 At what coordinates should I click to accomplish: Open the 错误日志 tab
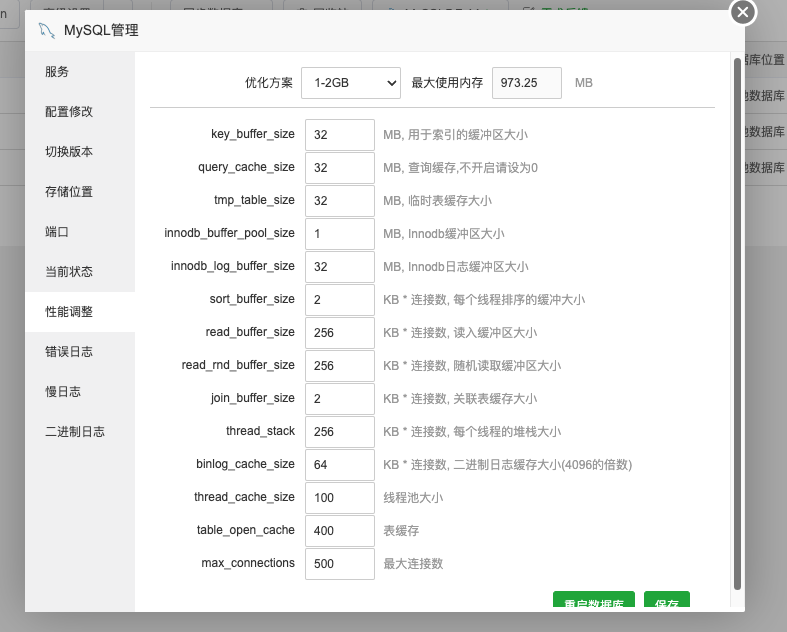[x=80, y=352]
